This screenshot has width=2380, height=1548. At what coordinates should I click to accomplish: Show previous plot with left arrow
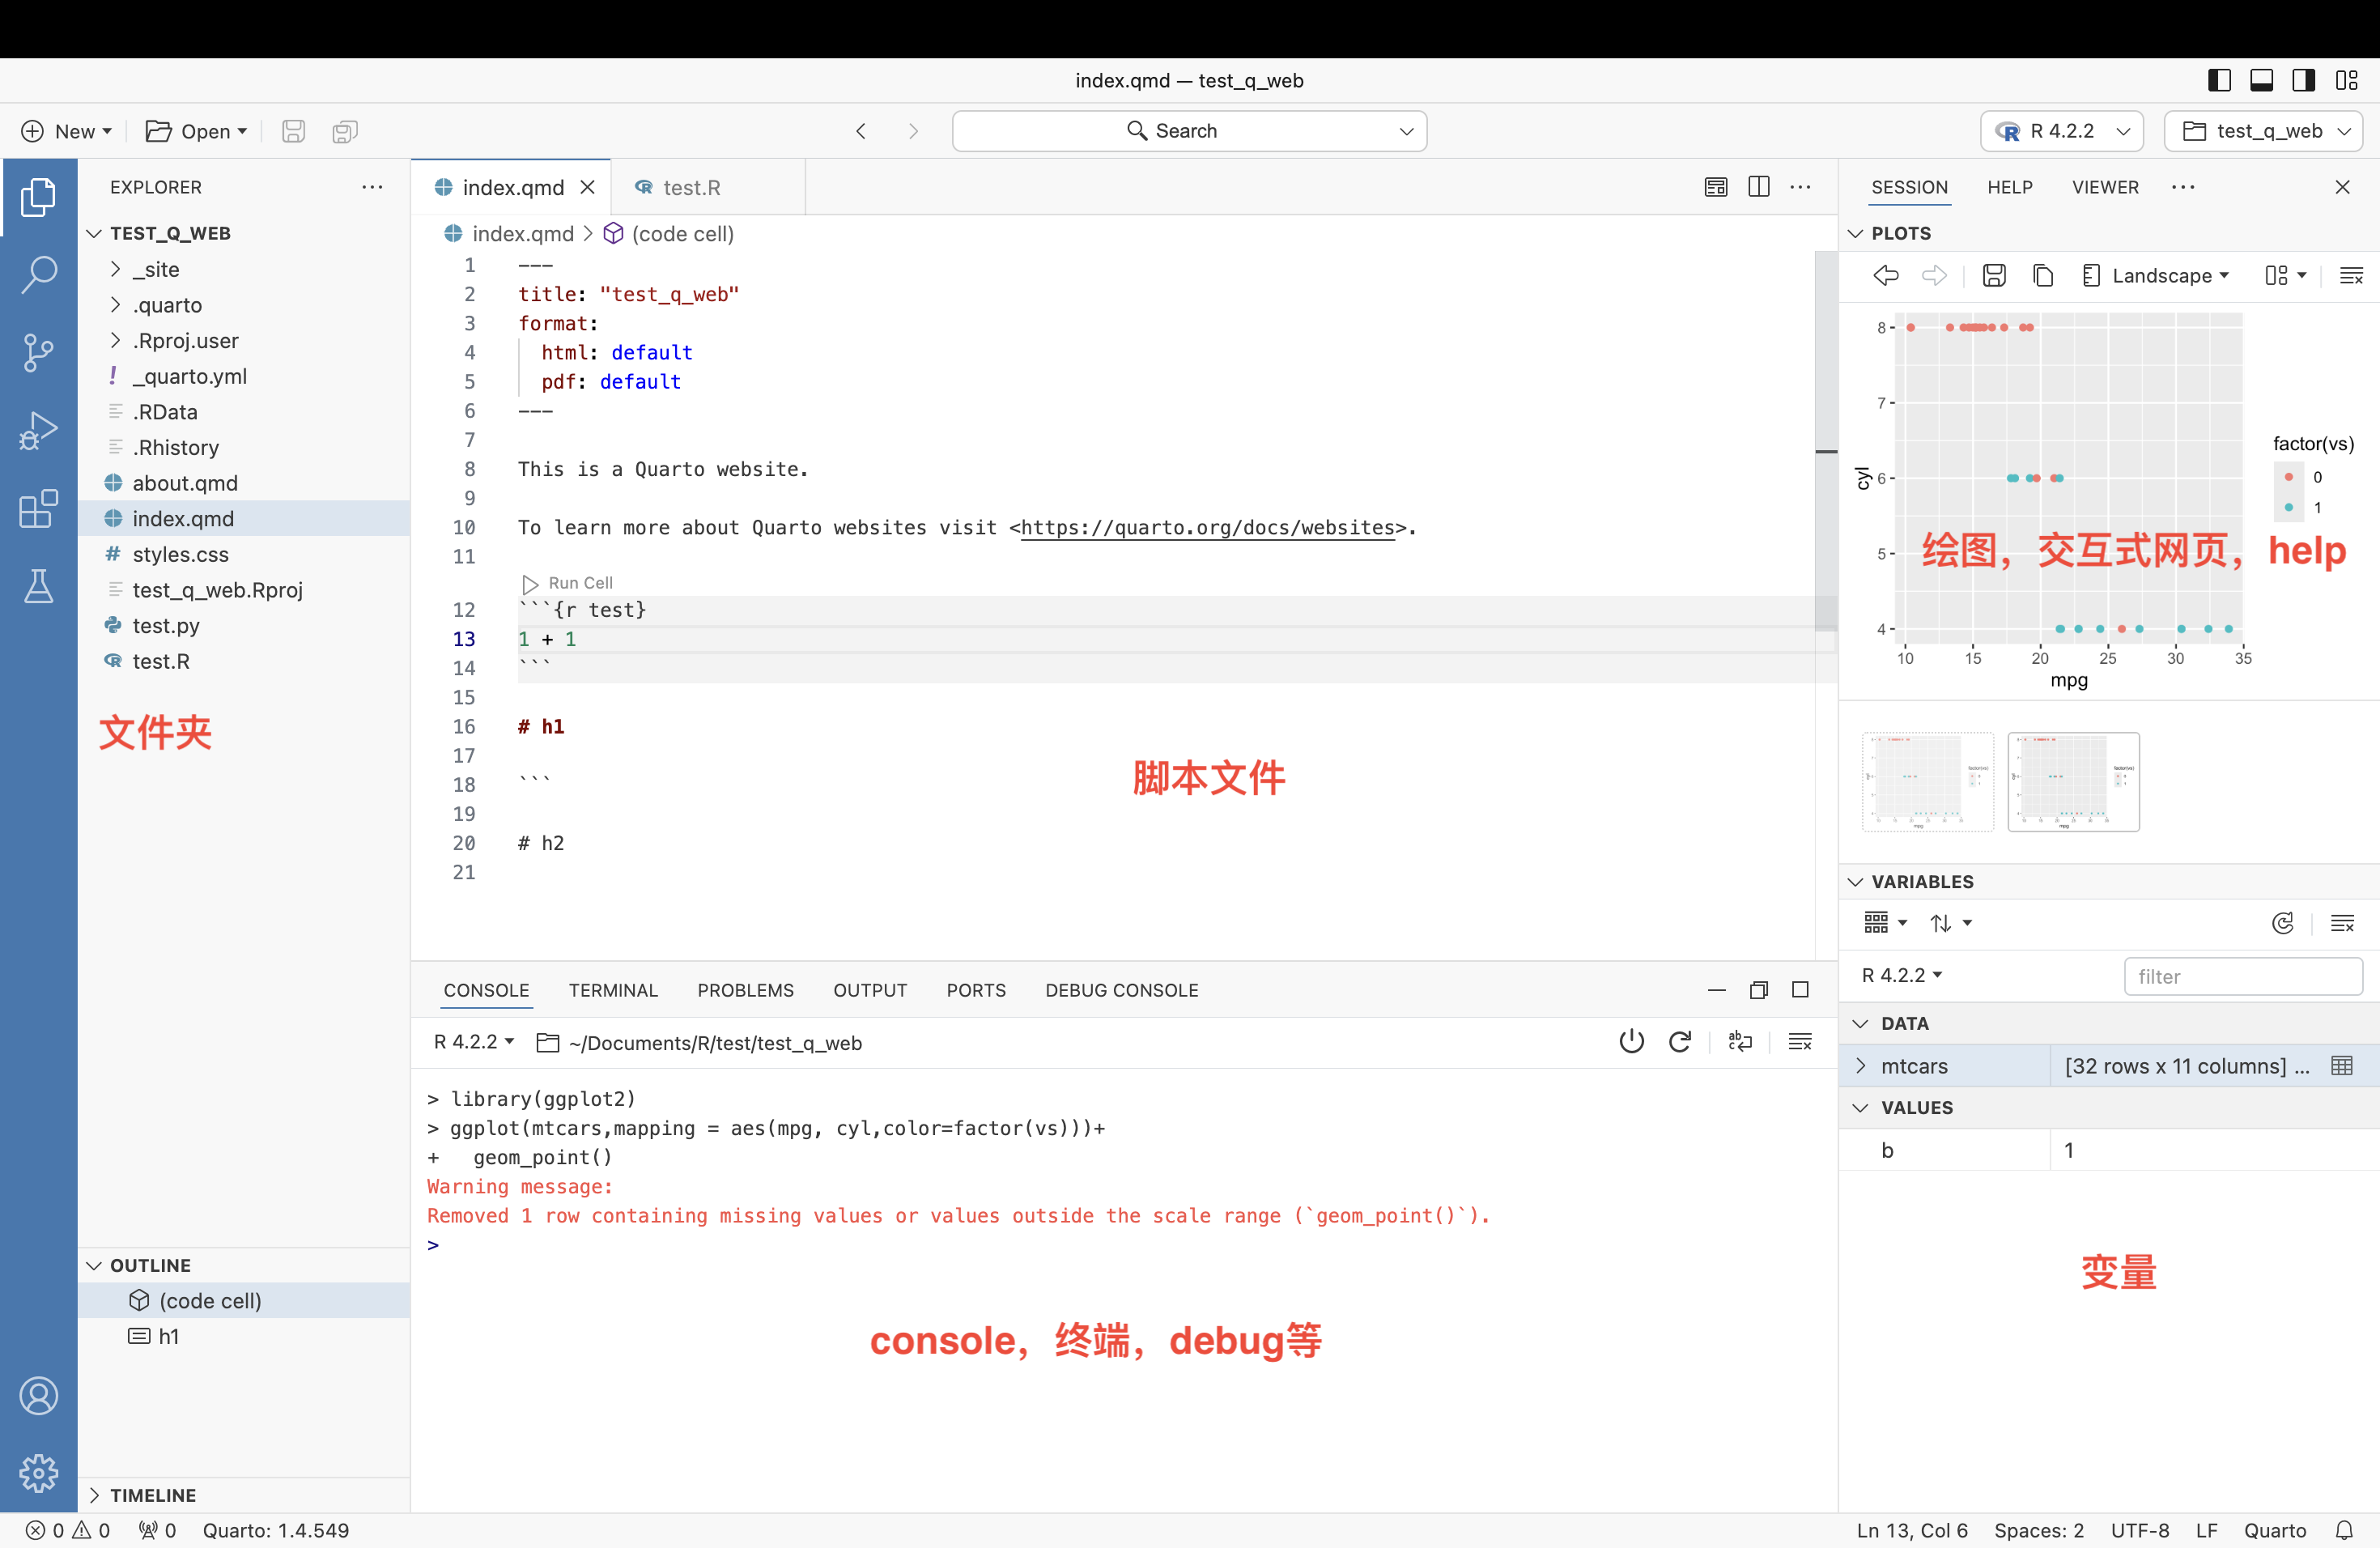click(x=1886, y=275)
